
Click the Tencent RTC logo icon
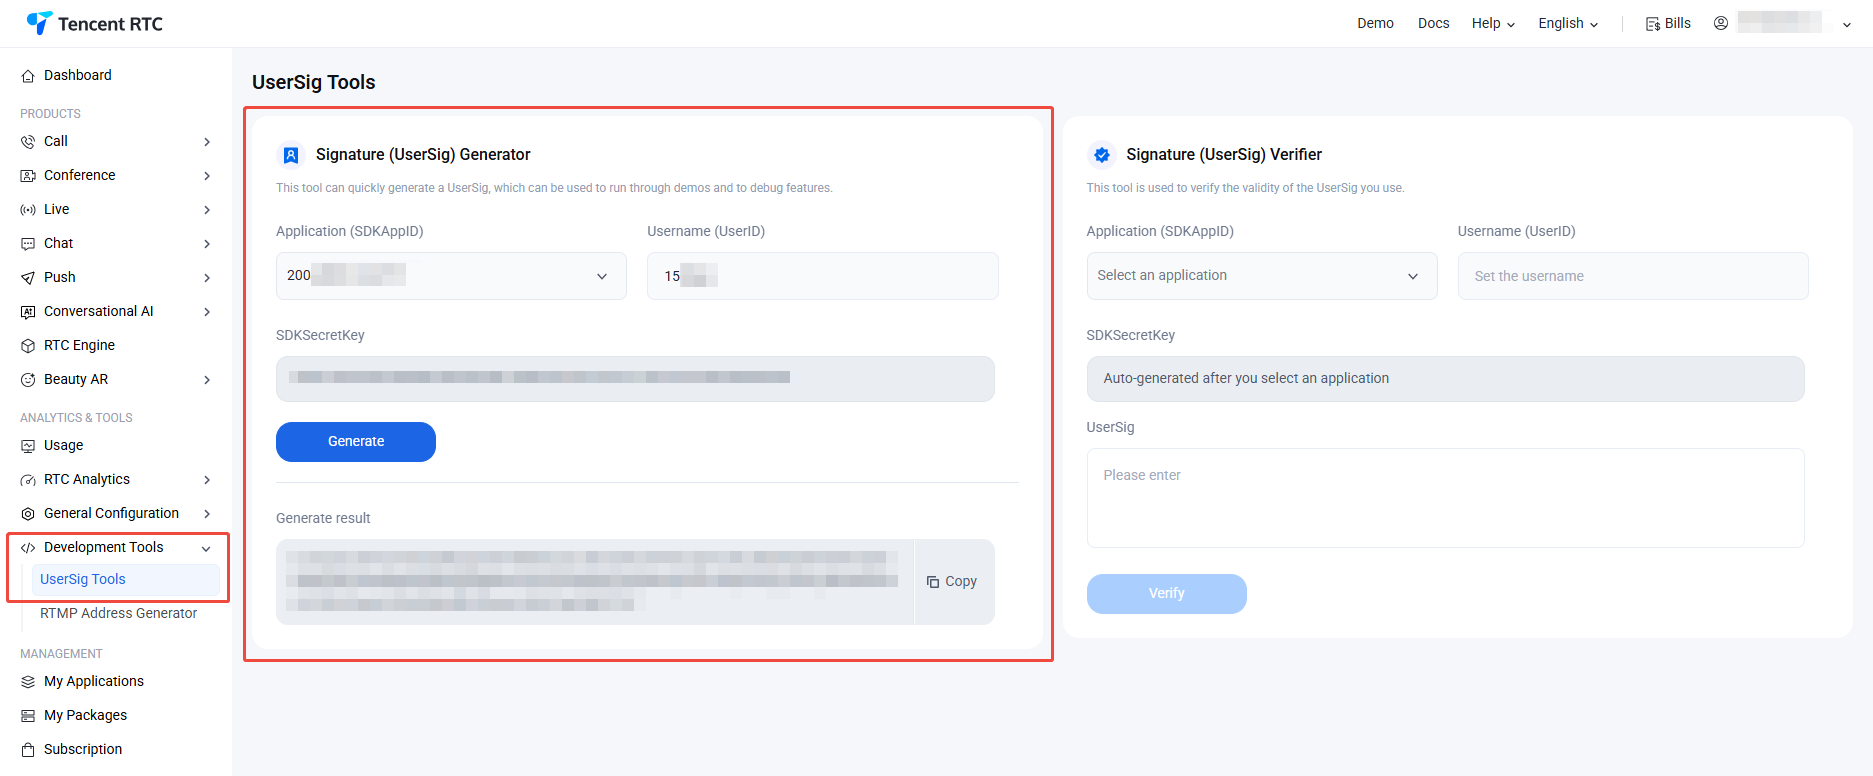pyautogui.click(x=39, y=22)
